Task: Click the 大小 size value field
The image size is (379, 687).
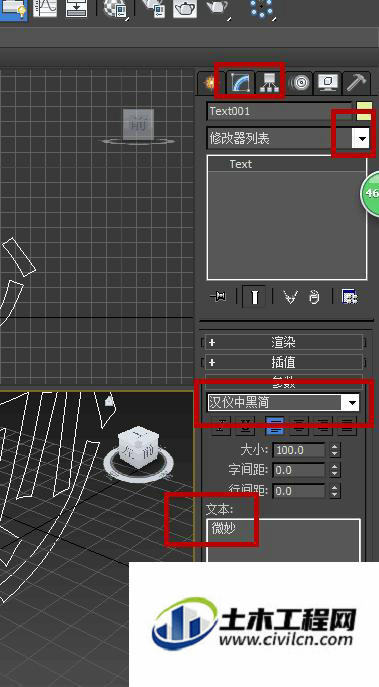Action: pos(299,450)
